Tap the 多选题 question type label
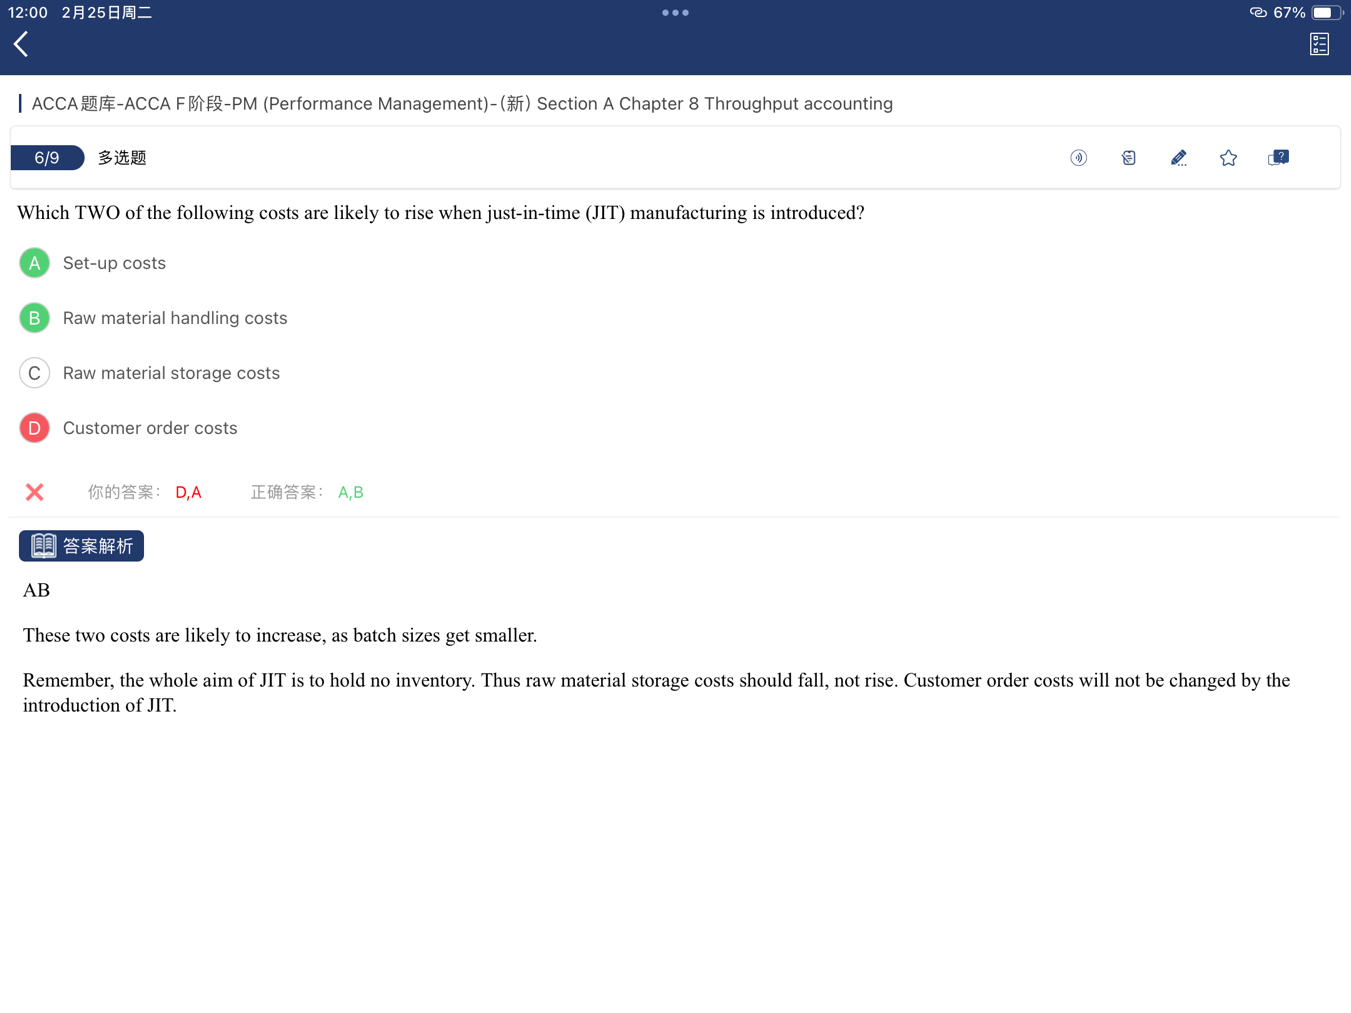 click(x=122, y=158)
